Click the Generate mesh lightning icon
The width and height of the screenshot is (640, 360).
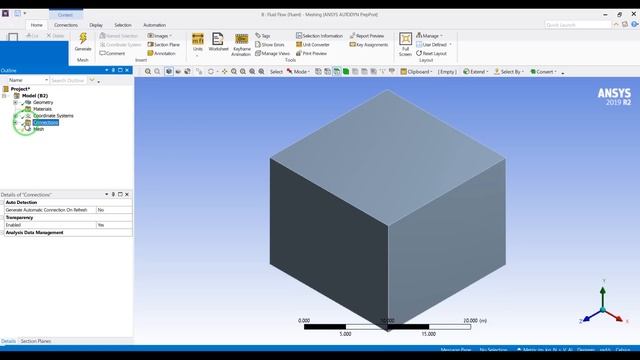click(x=83, y=38)
